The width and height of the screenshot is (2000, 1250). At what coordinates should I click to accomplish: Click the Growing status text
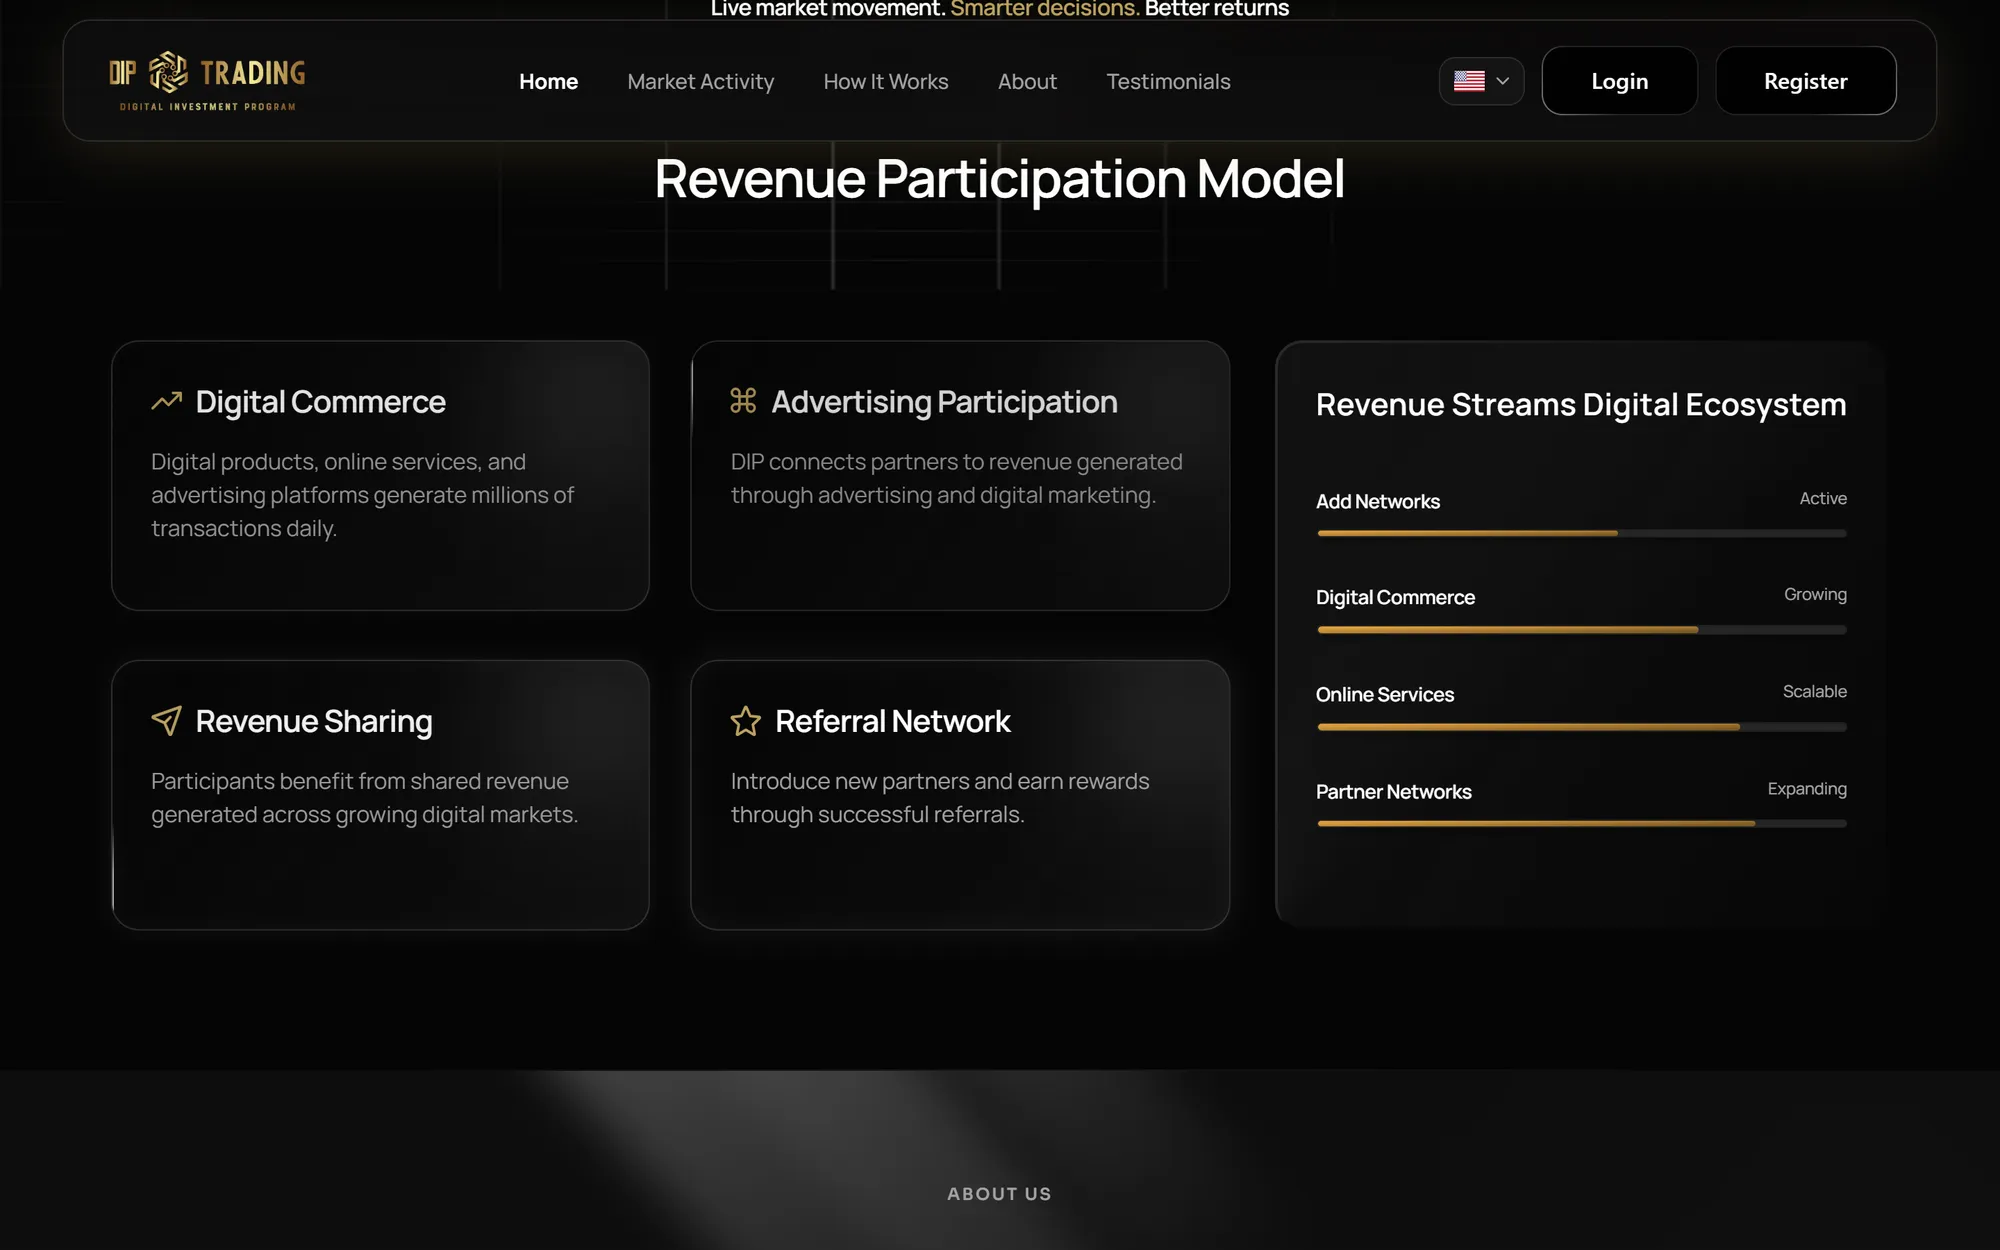(x=1815, y=594)
